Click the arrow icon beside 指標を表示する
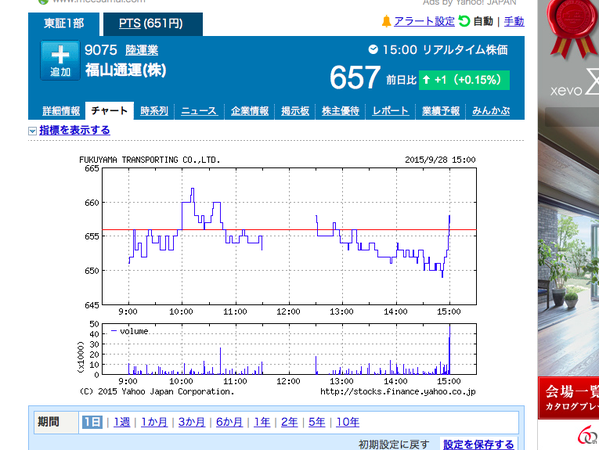Screen dimensions: 599x450 tap(32, 131)
